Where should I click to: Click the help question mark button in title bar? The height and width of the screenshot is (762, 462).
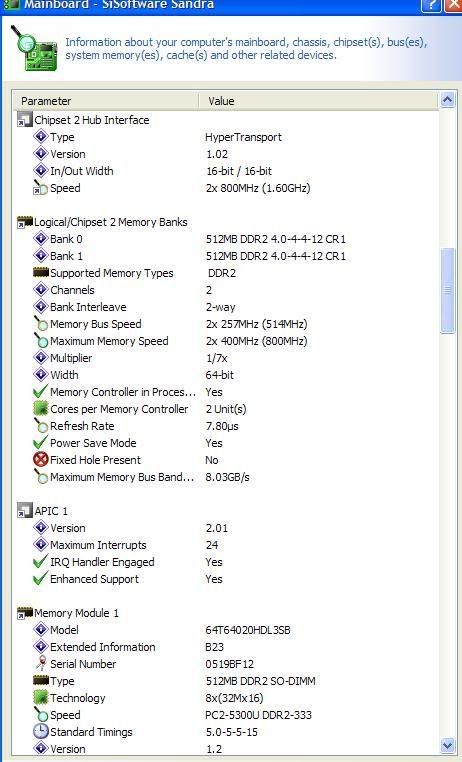[431, 5]
